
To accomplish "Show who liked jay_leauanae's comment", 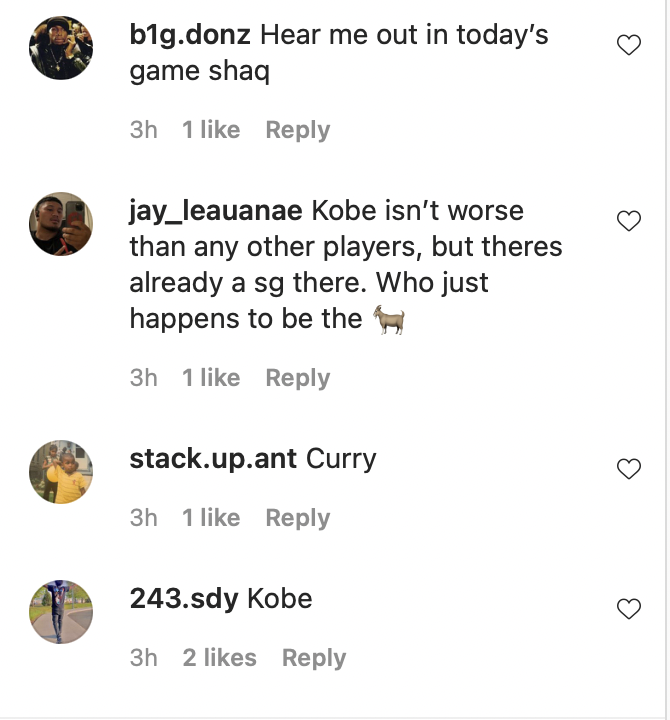I will pos(211,378).
